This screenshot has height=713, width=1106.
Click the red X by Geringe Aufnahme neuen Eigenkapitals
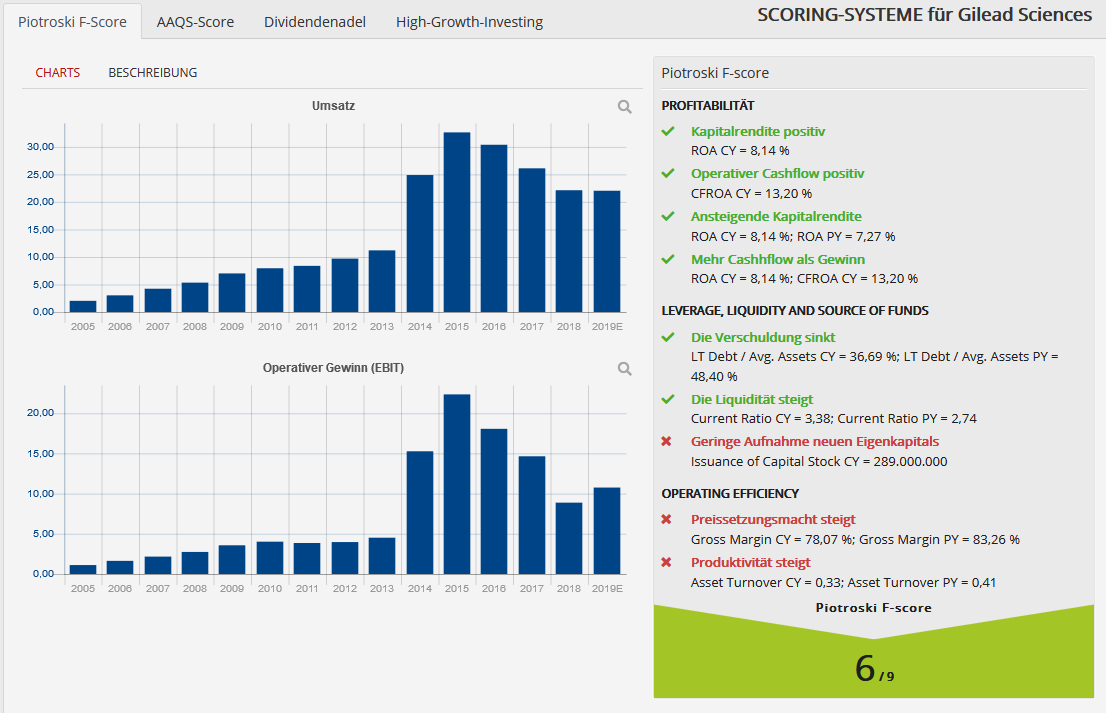tap(667, 441)
